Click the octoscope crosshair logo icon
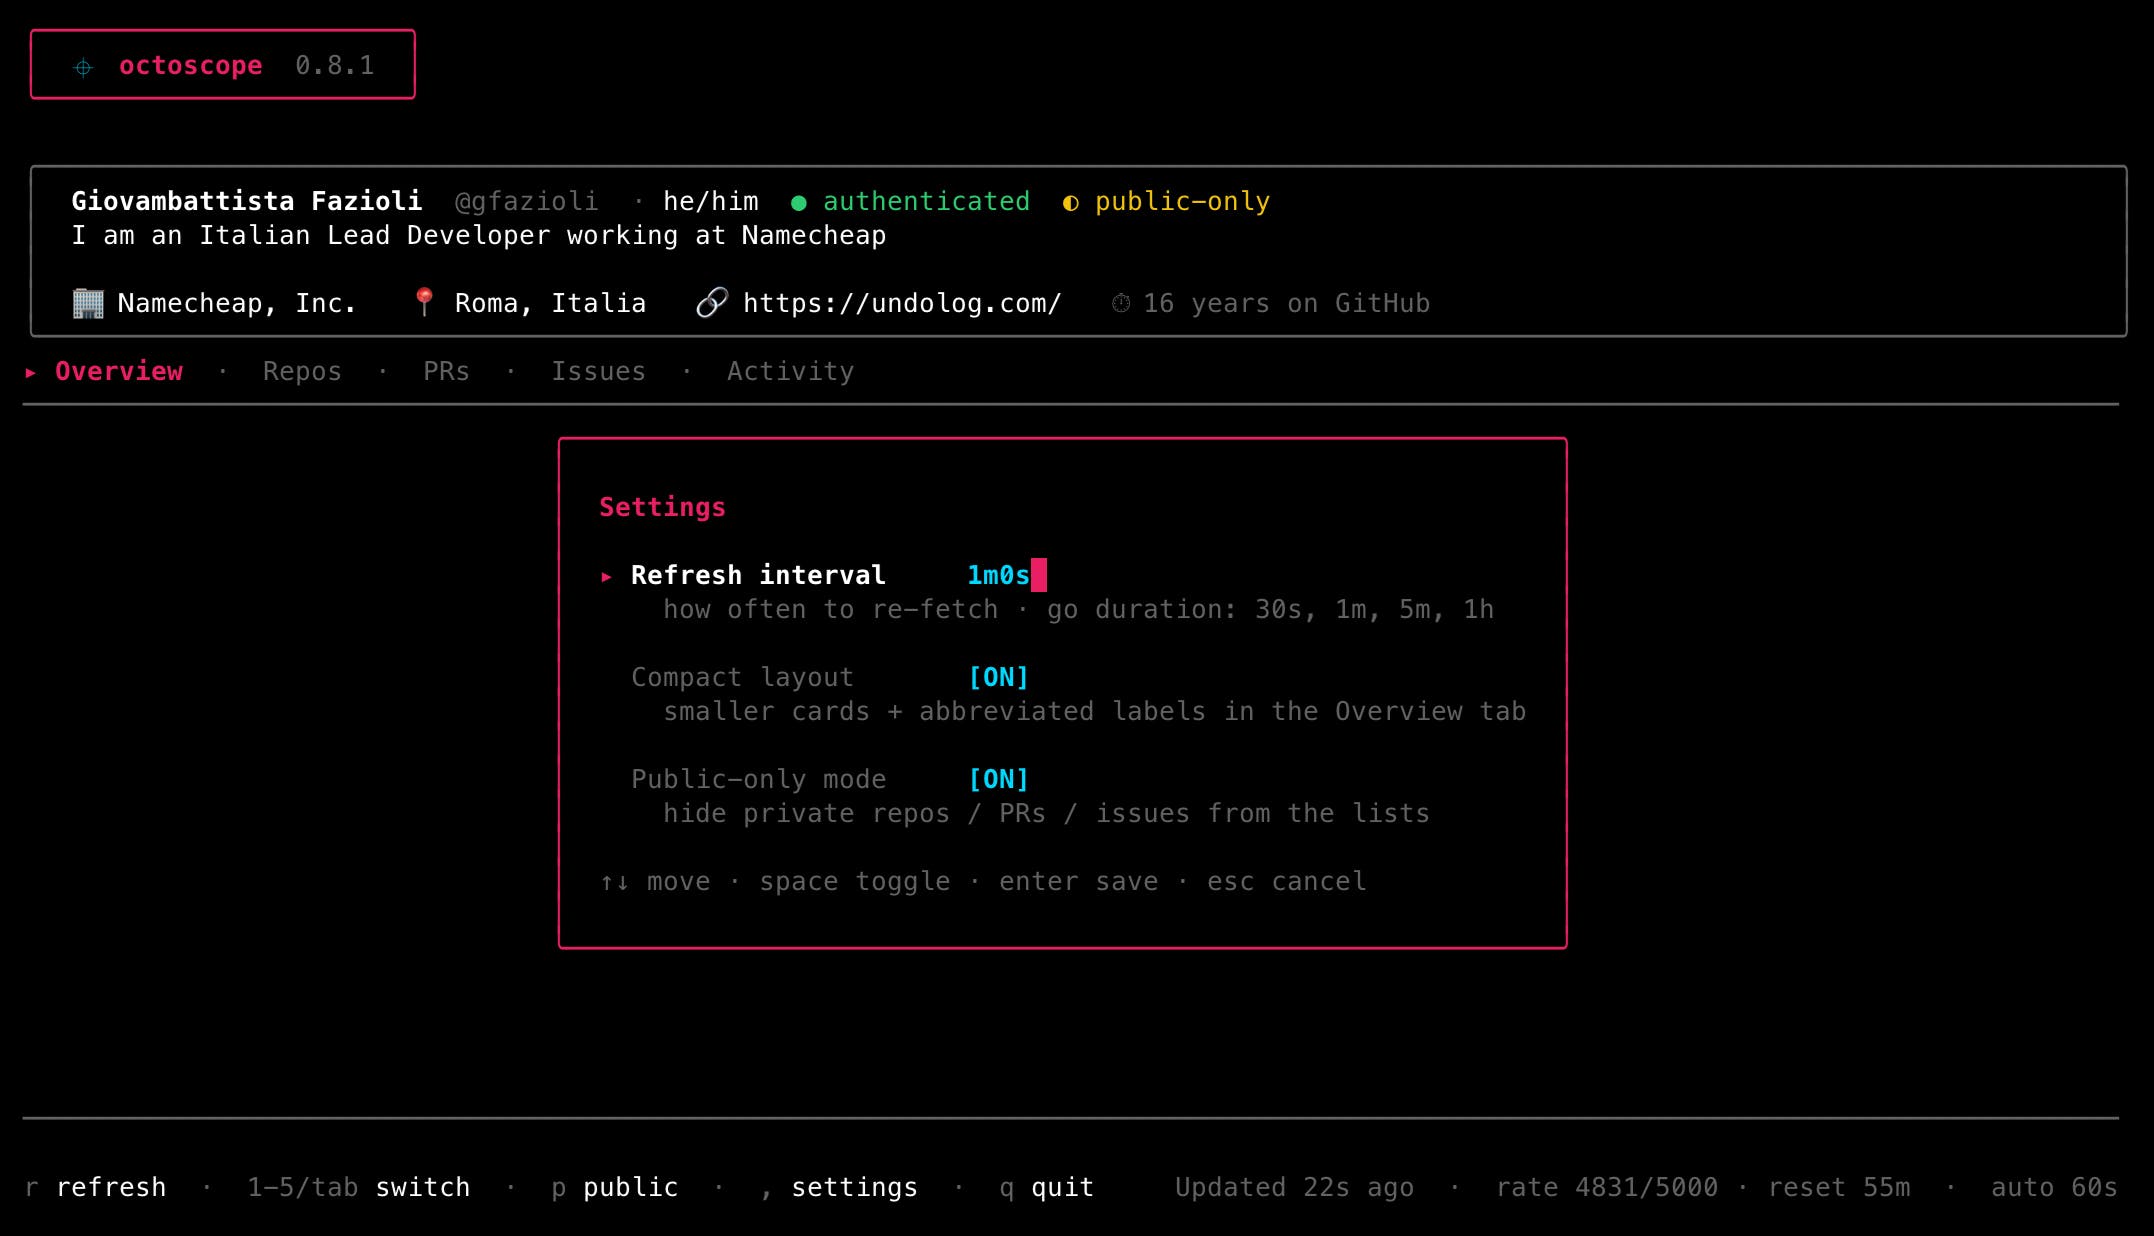The height and width of the screenshot is (1236, 2154). (x=84, y=67)
